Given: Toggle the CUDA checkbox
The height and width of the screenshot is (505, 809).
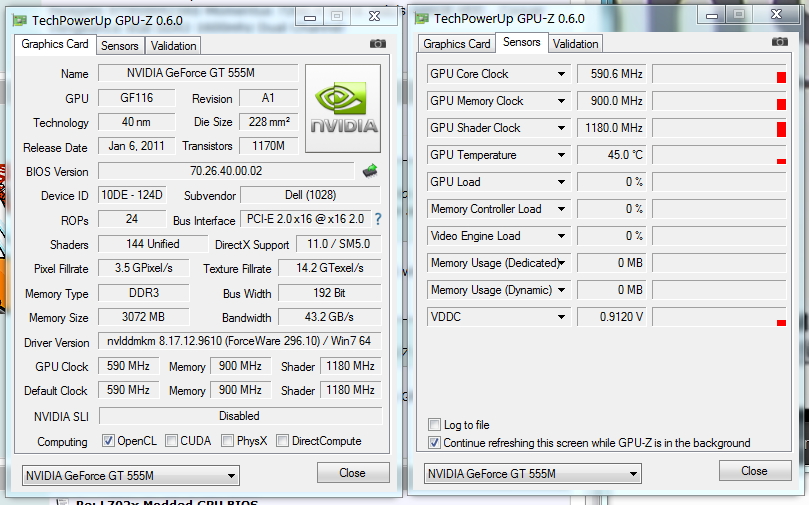Looking at the screenshot, I should [x=171, y=441].
